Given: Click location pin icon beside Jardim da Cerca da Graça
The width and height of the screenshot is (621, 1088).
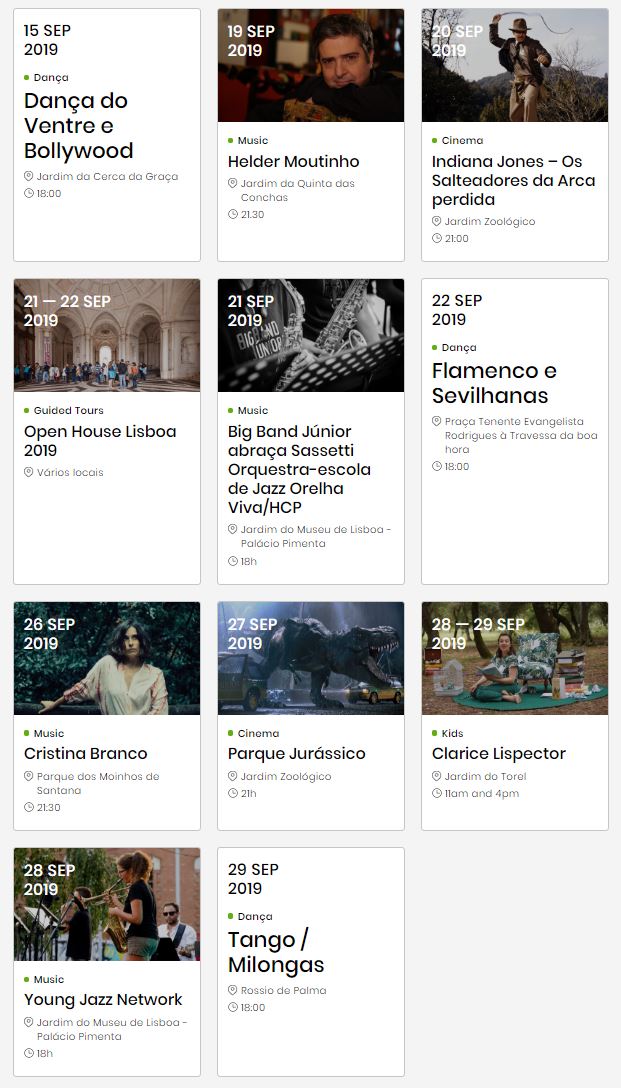Looking at the screenshot, I should pyautogui.click(x=28, y=176).
